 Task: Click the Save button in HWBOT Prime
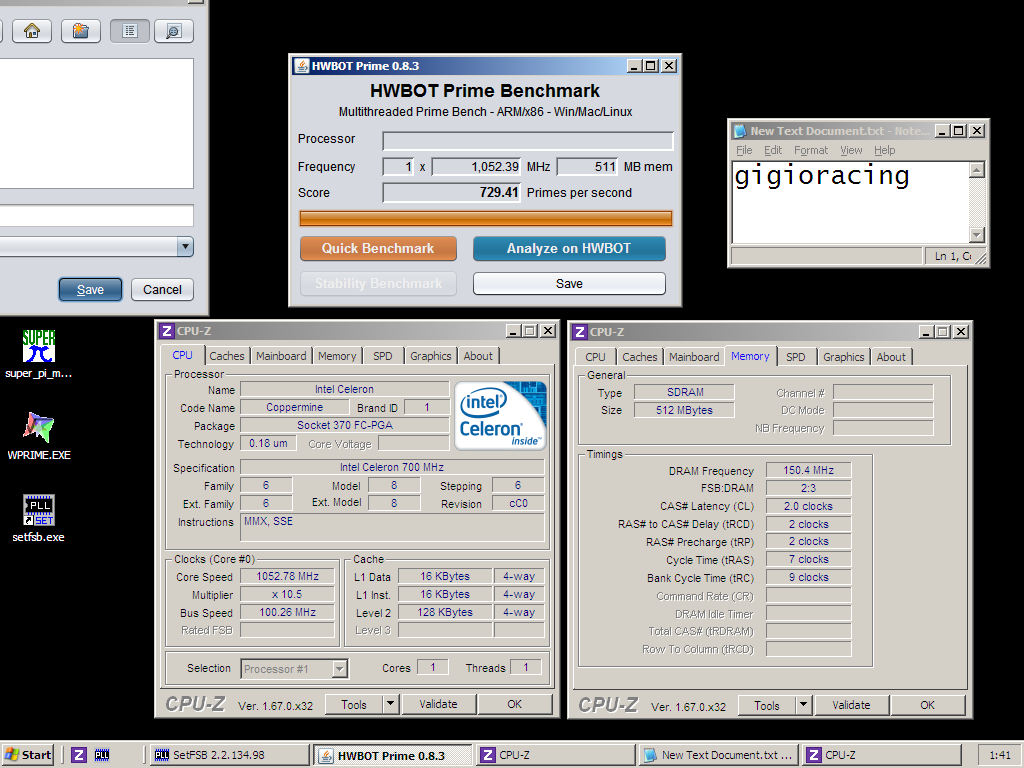coord(569,283)
